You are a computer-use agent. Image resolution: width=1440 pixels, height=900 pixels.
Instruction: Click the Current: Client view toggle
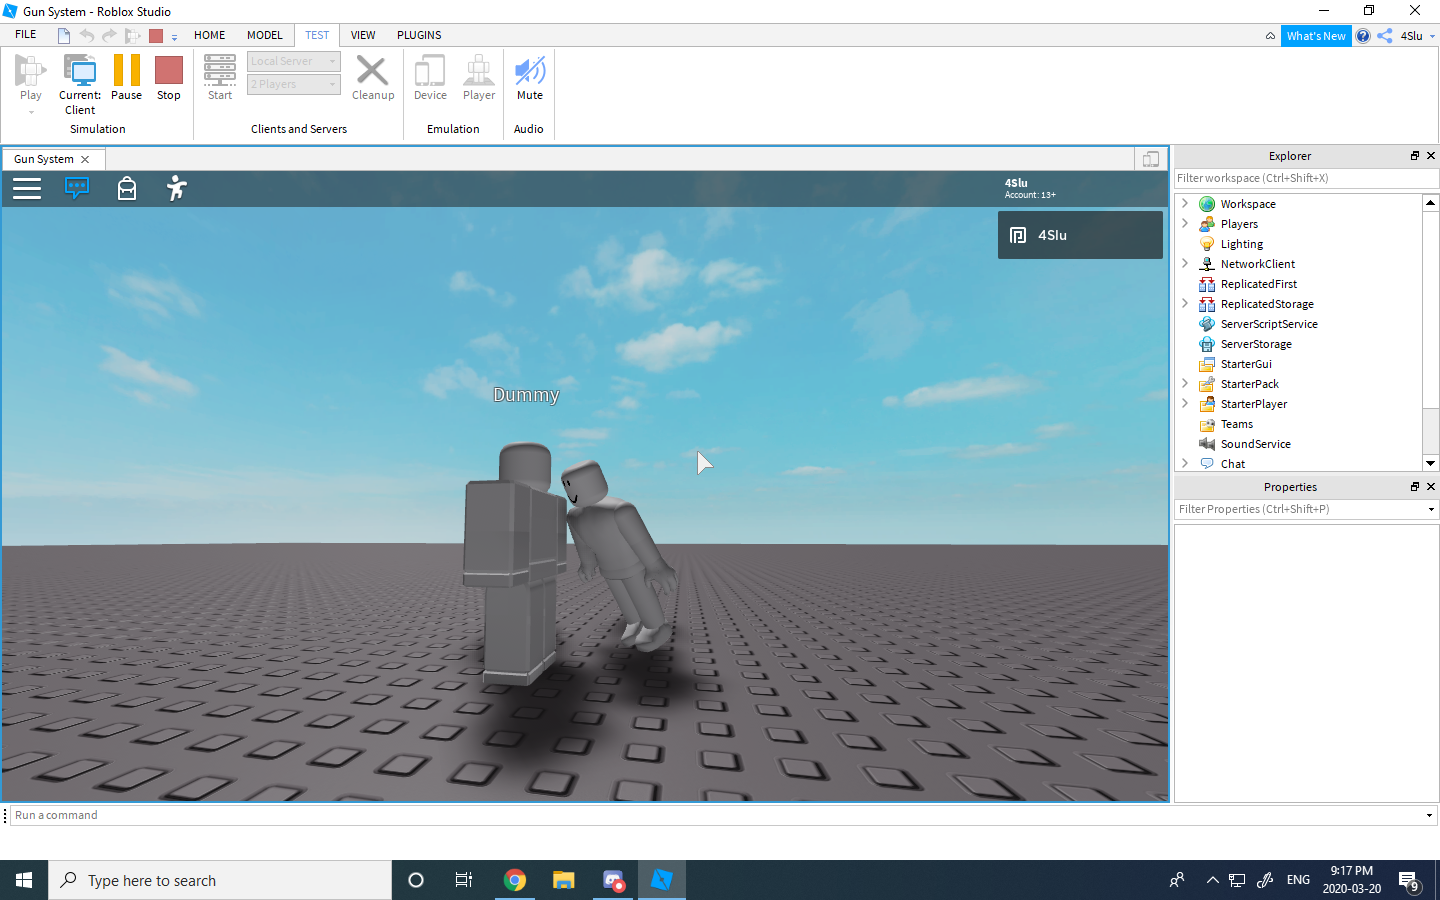point(80,84)
